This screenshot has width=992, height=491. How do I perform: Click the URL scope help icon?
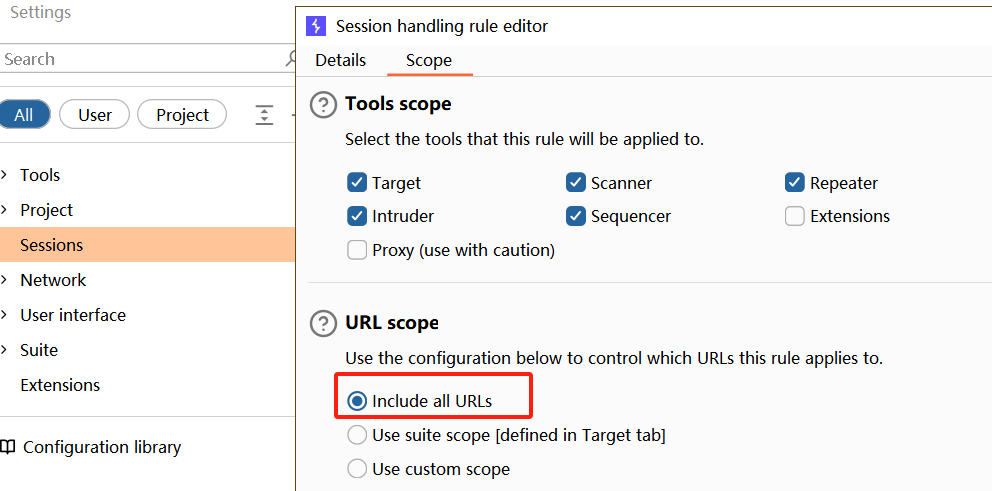[323, 323]
